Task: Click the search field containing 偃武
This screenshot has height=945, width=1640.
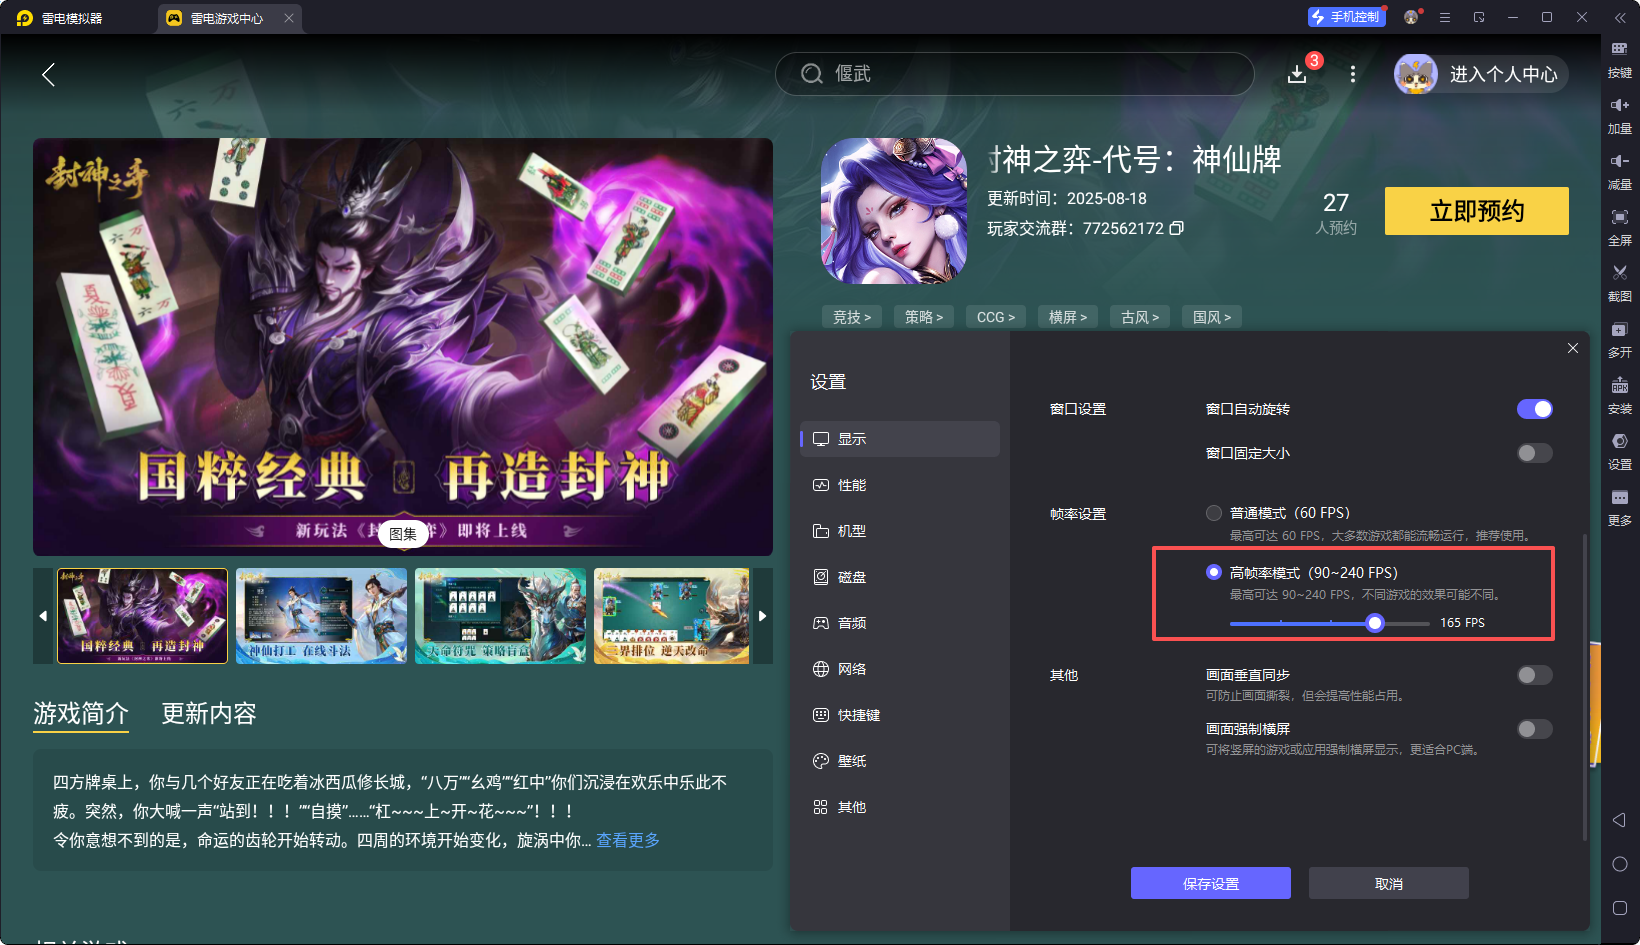Action: point(1014,74)
